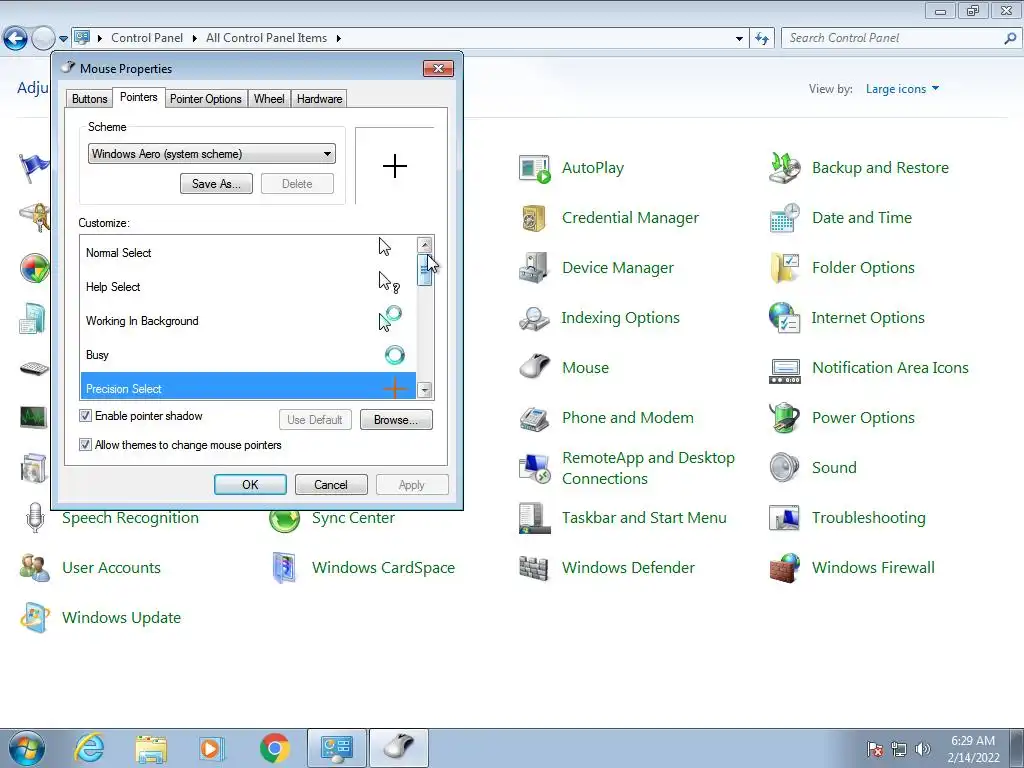This screenshot has height=768, width=1024.
Task: Click the Search Control Panel field
Action: (901, 39)
